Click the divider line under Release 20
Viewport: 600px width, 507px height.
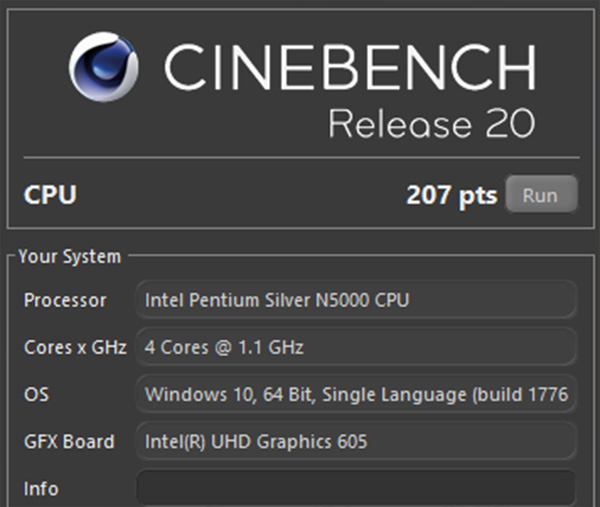tap(300, 157)
